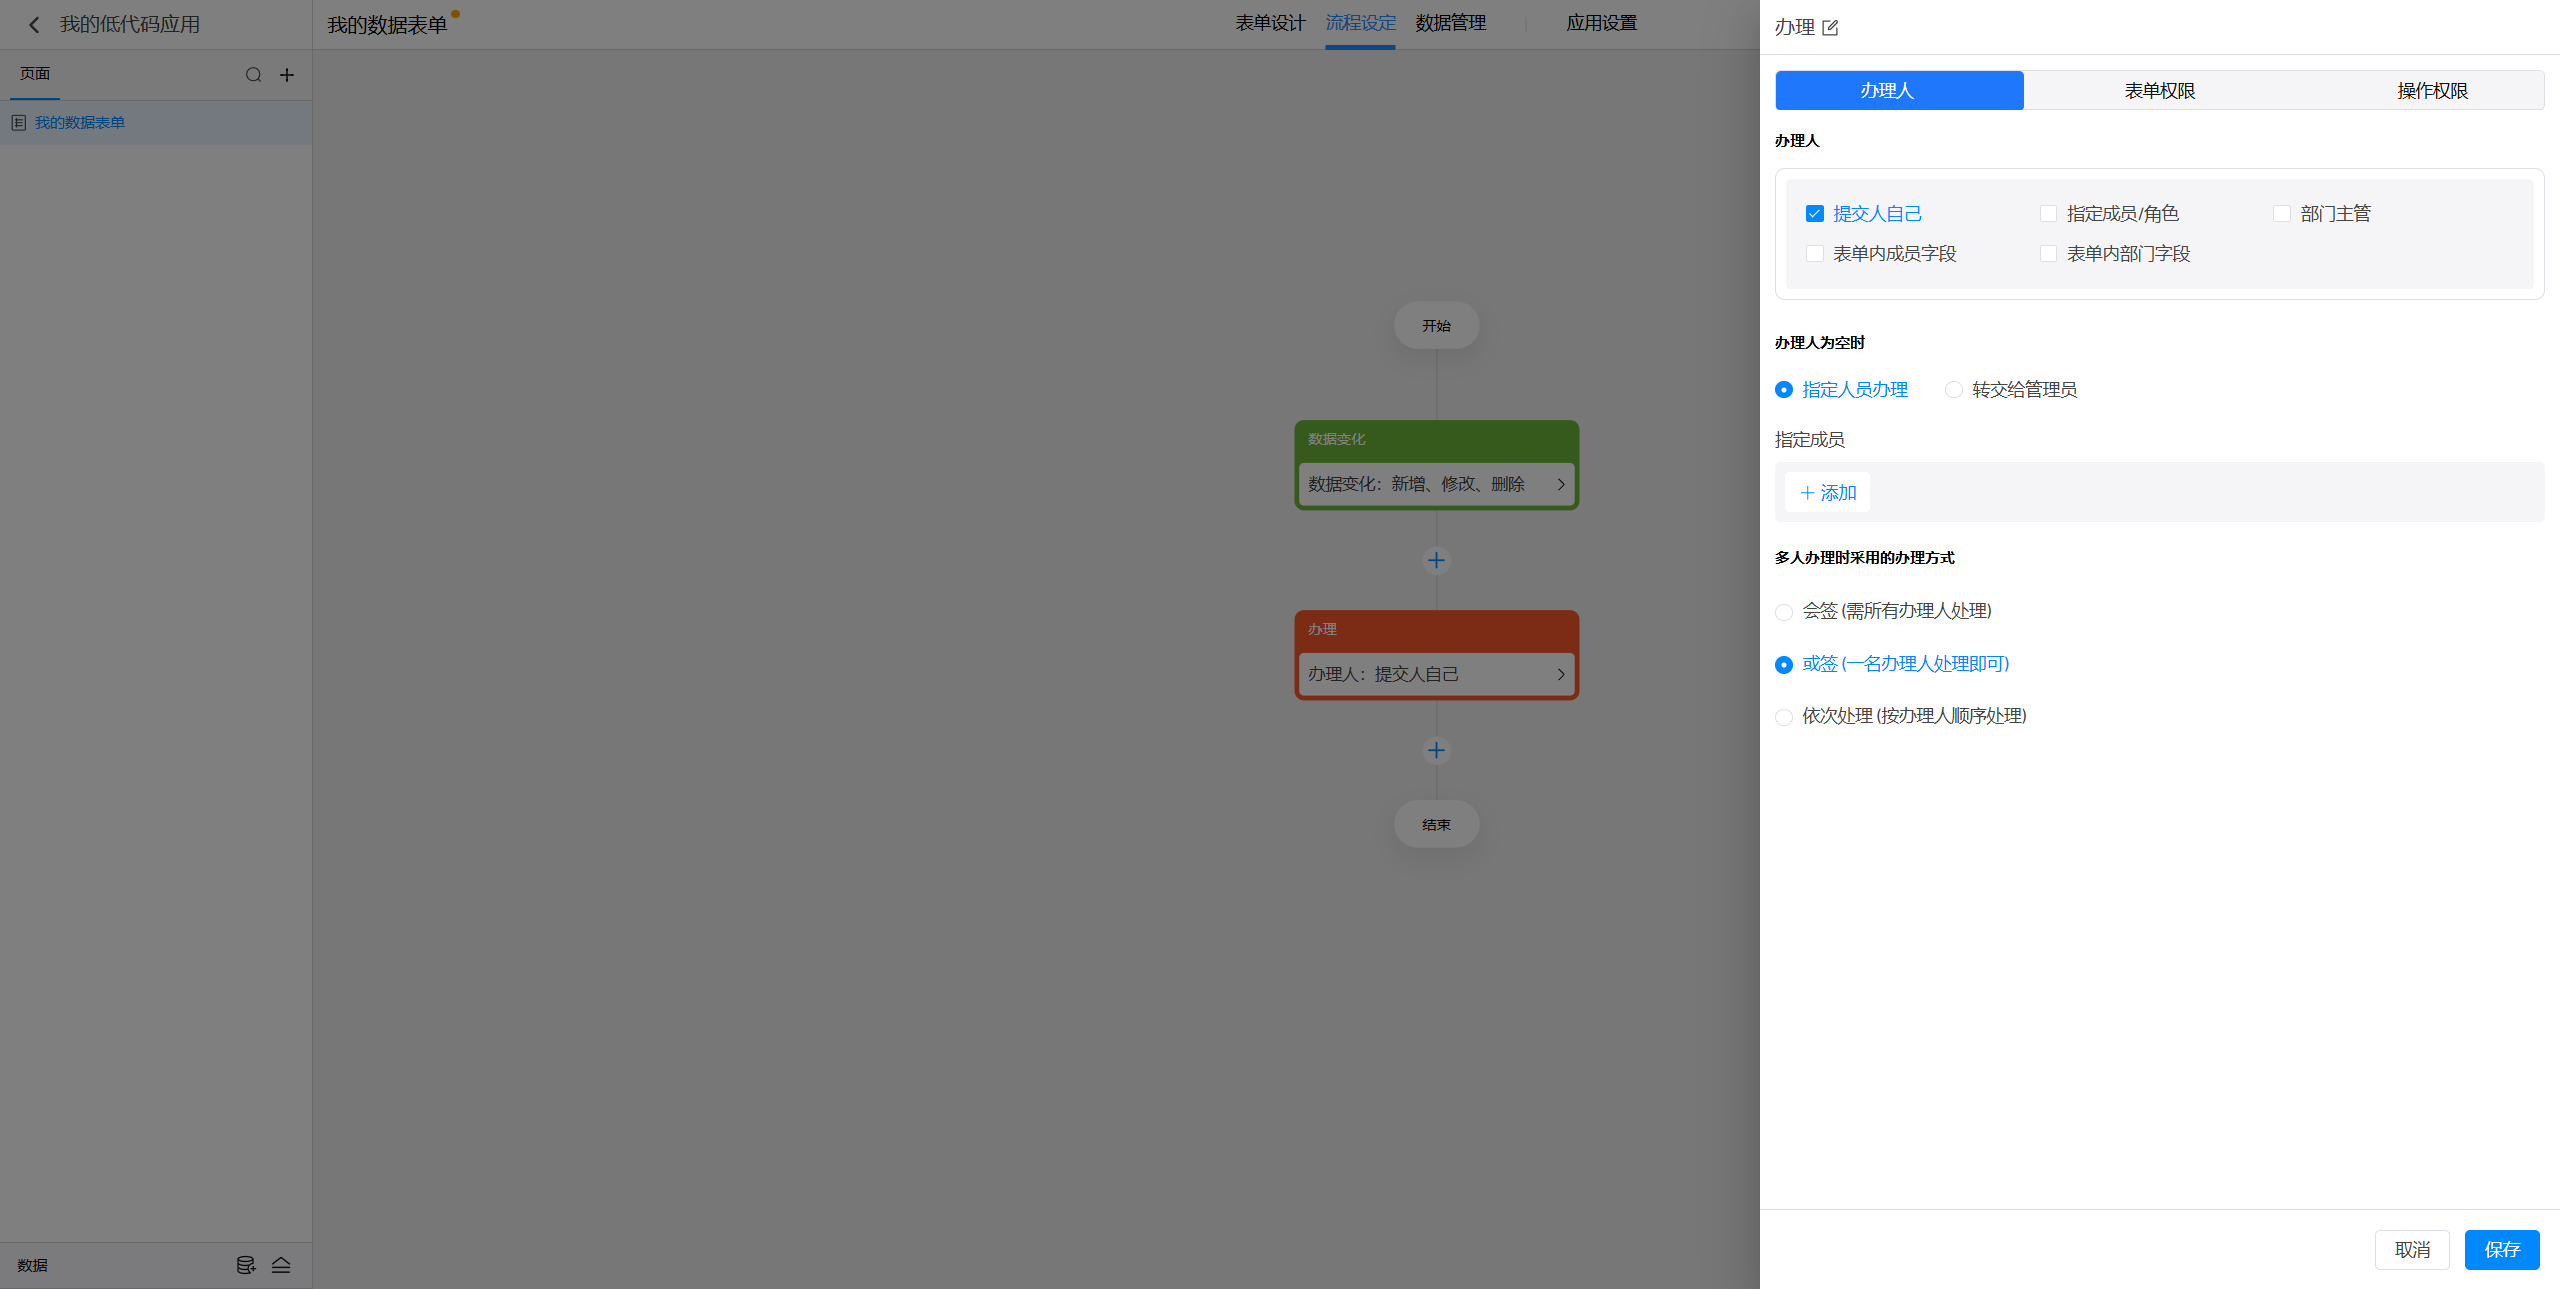Click the plus node below 数据变化 card
The width and height of the screenshot is (2560, 1289).
[x=1436, y=560]
